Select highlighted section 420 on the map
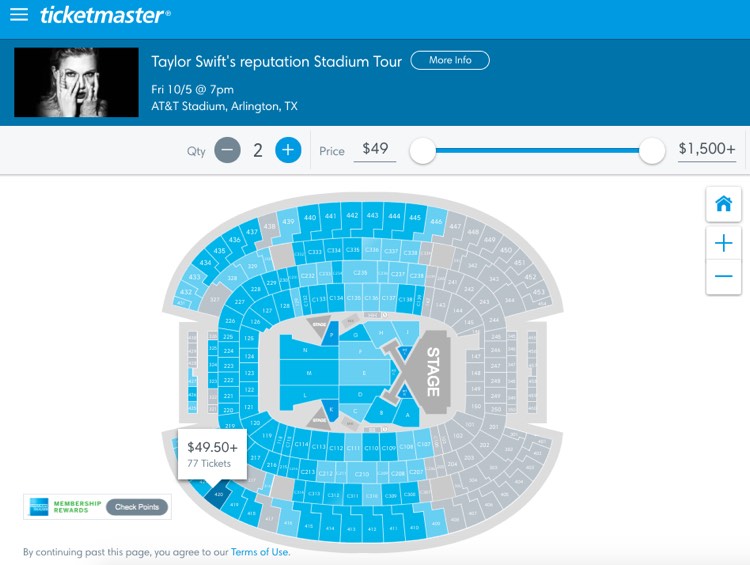The height and width of the screenshot is (565, 750). (x=218, y=495)
